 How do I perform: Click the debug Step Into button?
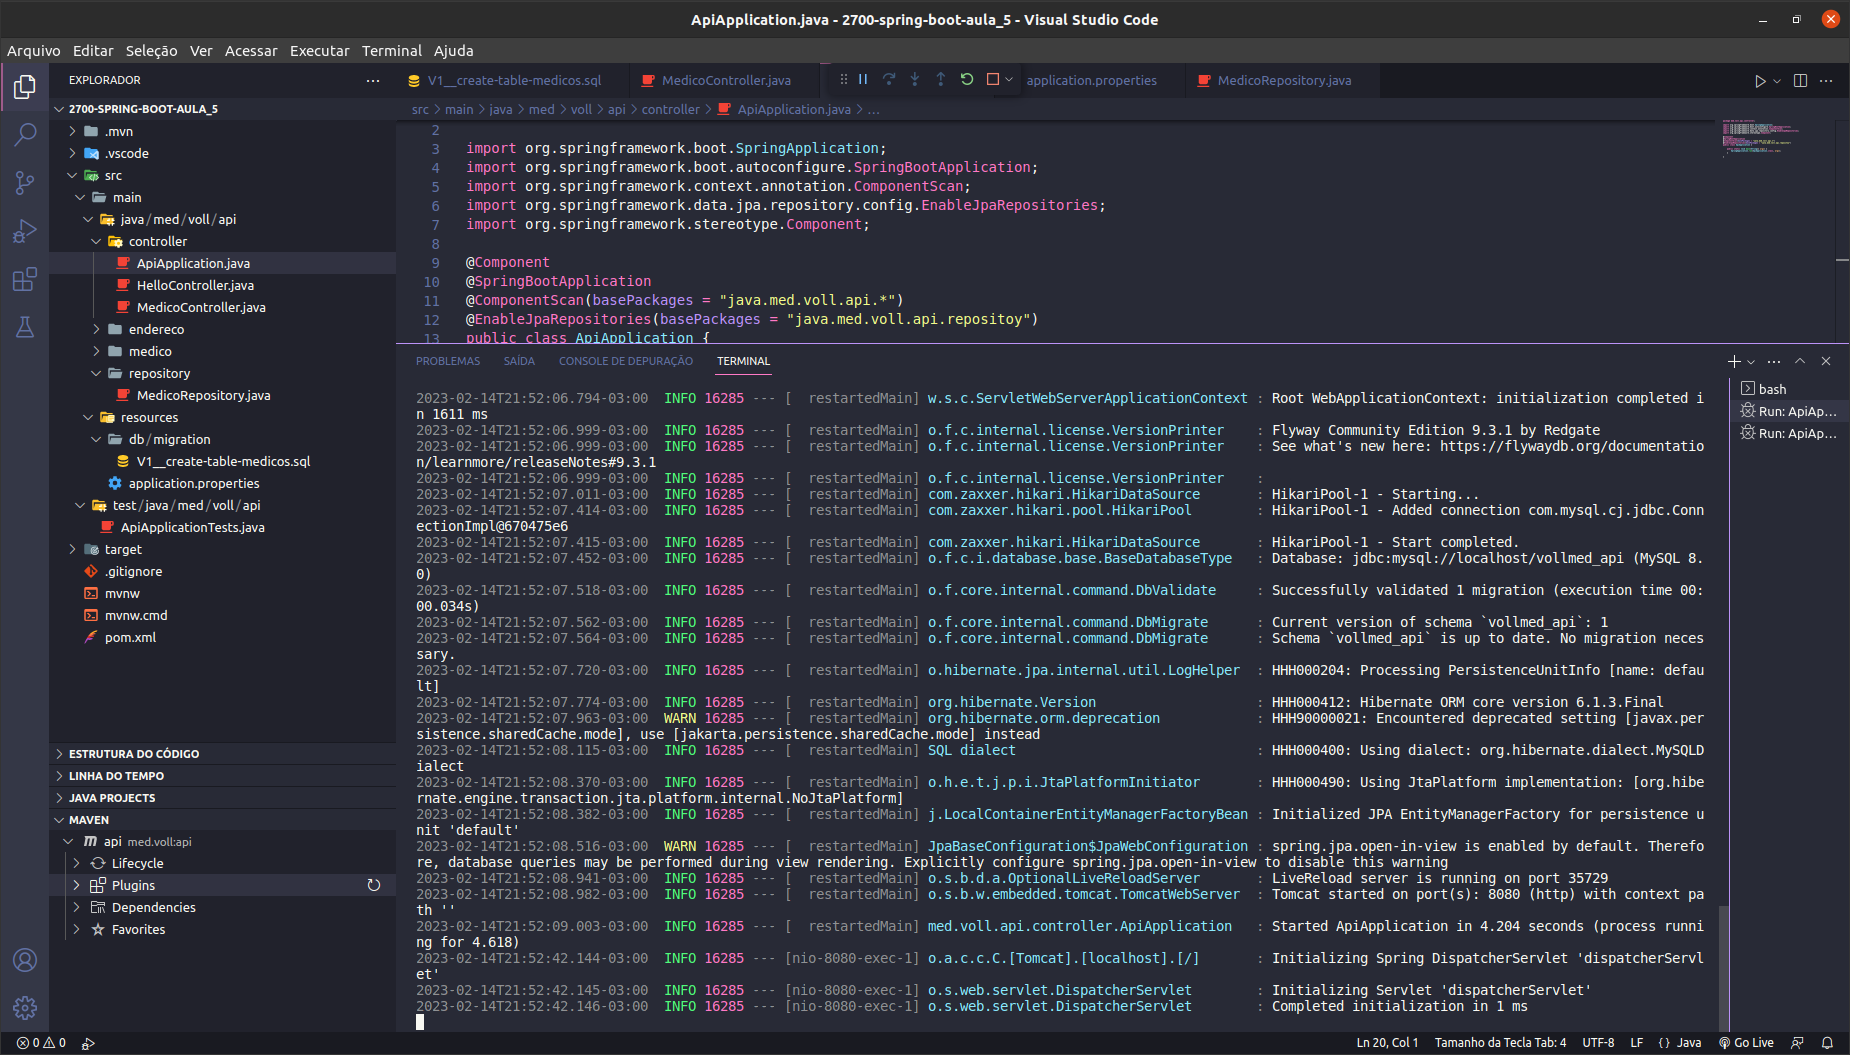point(915,79)
